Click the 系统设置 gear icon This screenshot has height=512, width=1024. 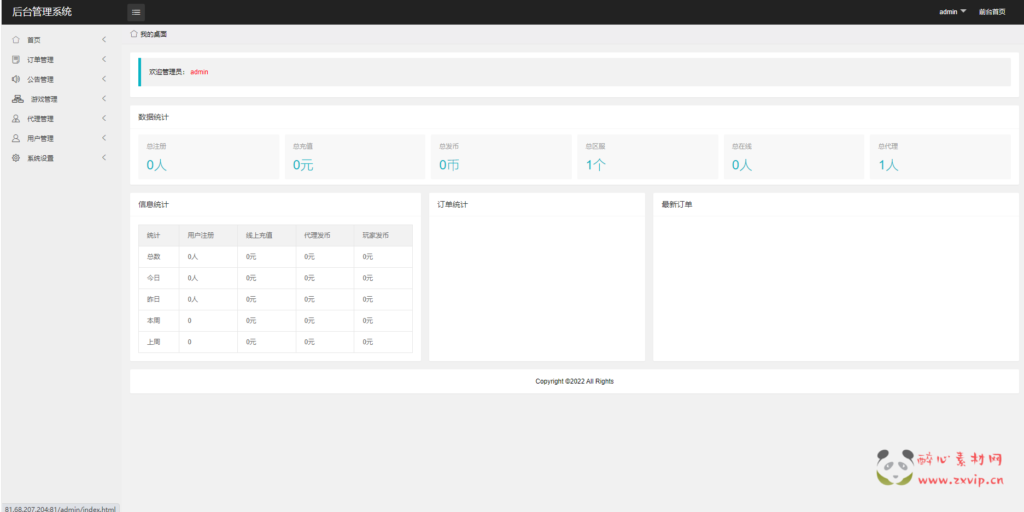(x=16, y=158)
